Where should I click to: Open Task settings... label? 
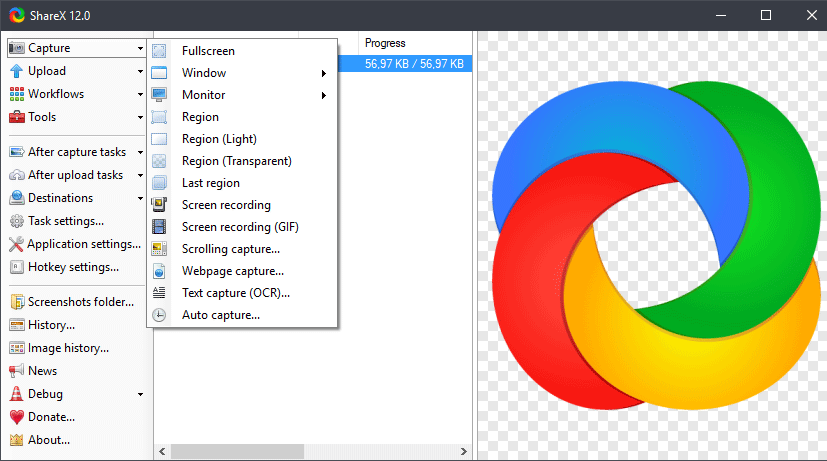pyautogui.click(x=66, y=221)
